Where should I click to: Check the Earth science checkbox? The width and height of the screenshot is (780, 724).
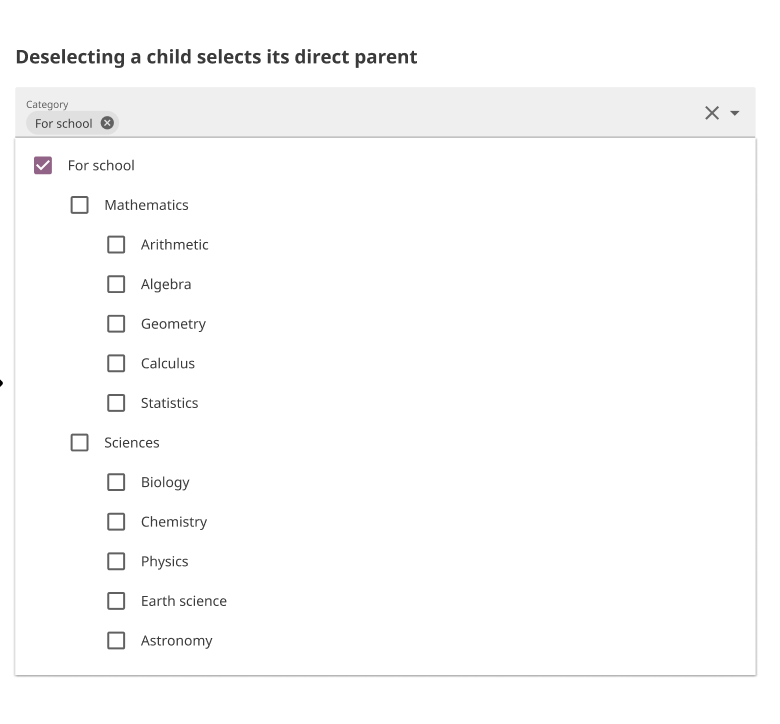(x=116, y=601)
